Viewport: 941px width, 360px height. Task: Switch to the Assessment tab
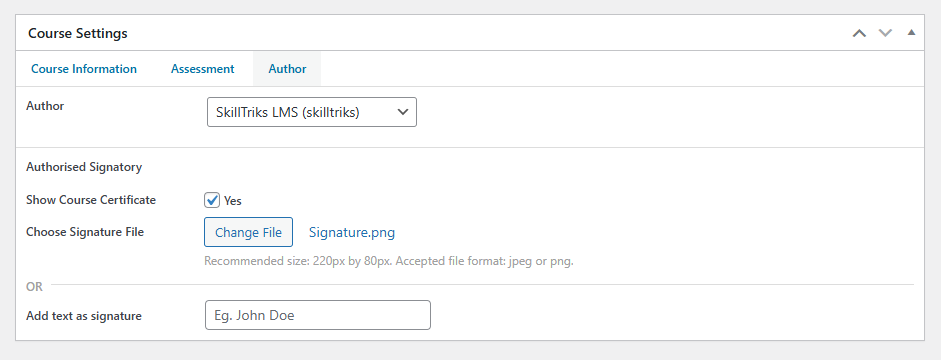point(202,69)
